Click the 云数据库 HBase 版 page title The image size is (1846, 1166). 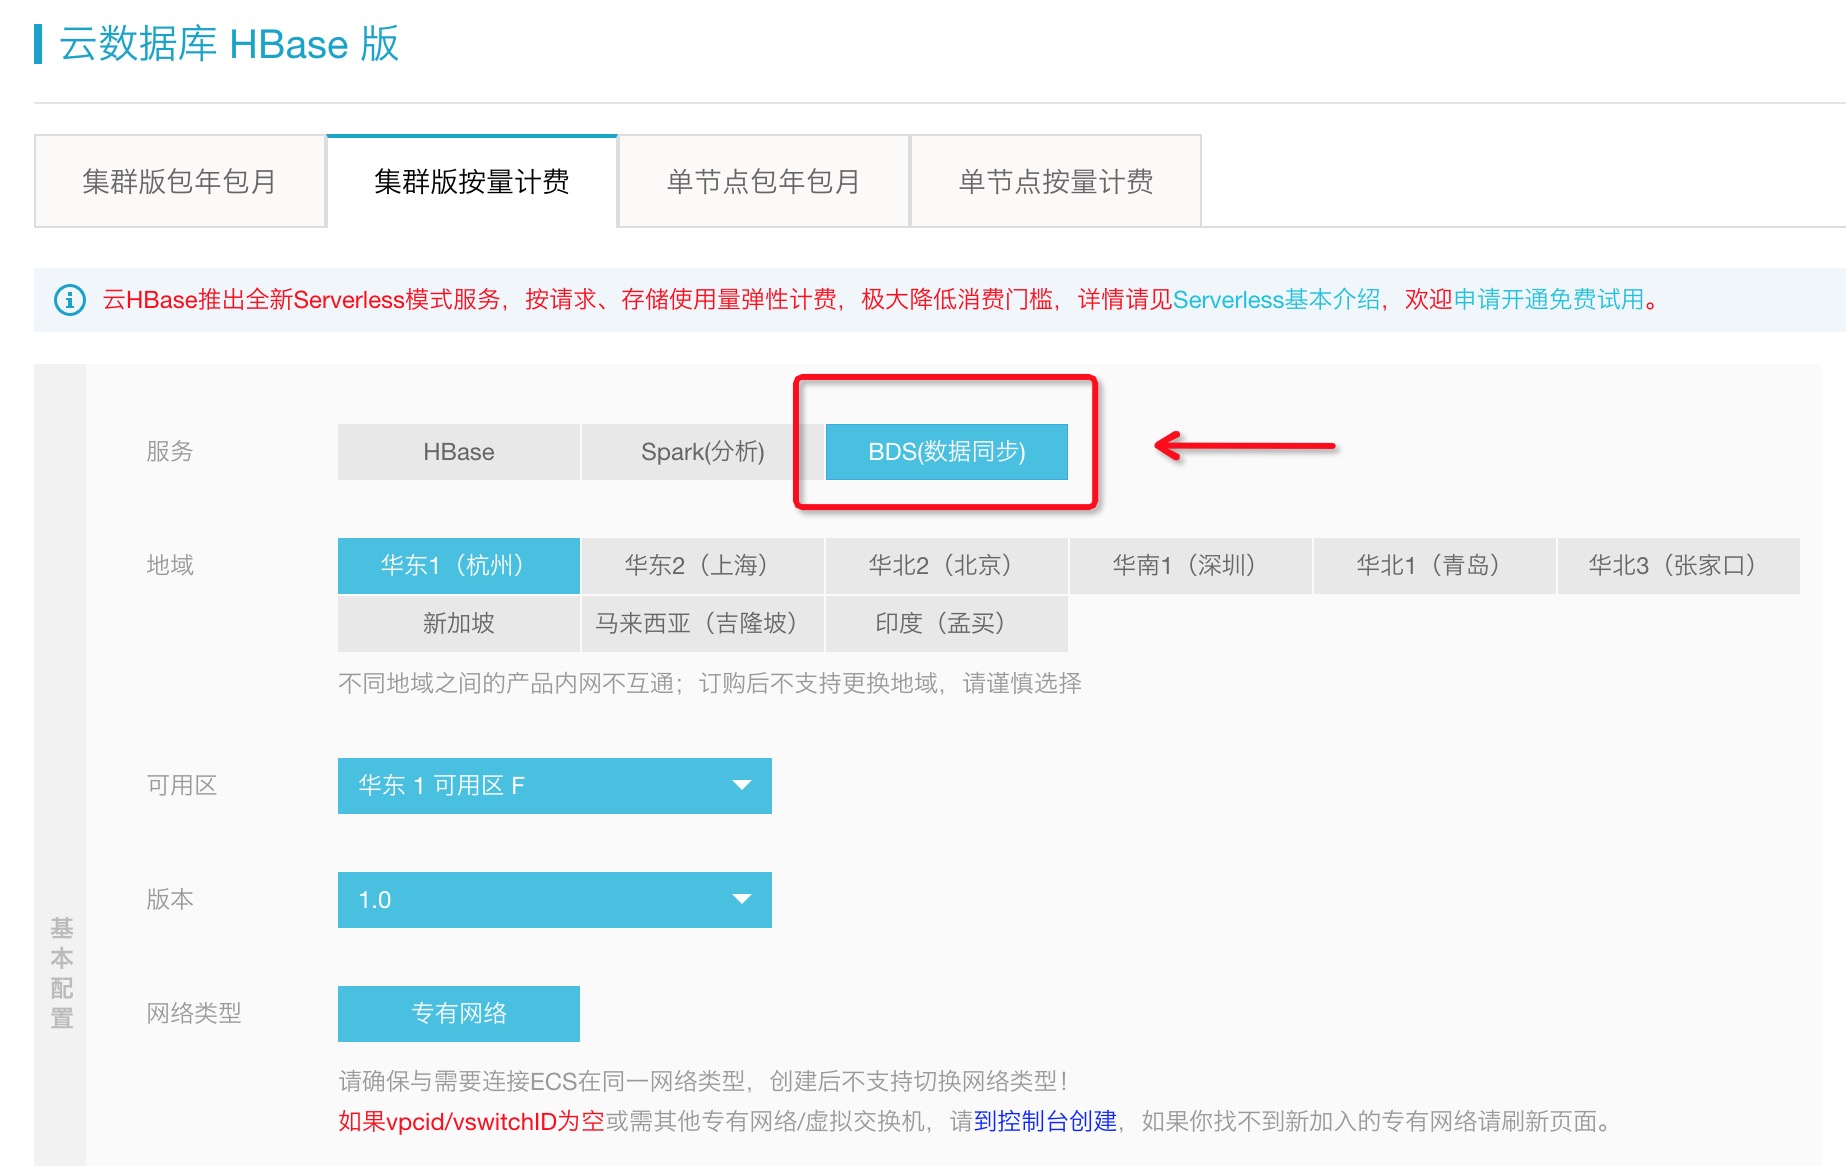coord(229,44)
